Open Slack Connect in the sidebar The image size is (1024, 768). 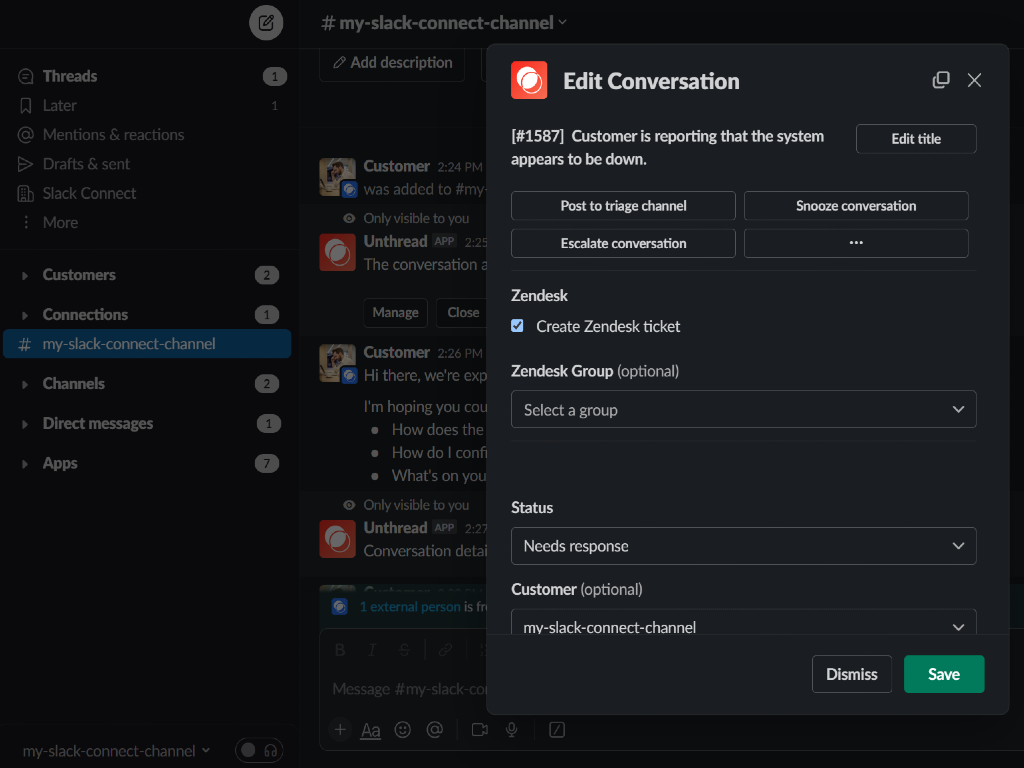click(89, 193)
